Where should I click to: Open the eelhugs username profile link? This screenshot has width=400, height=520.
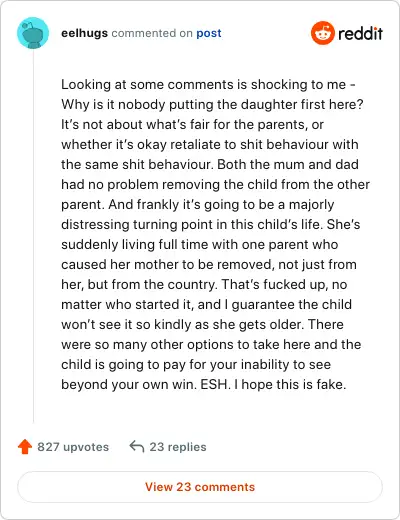(84, 33)
